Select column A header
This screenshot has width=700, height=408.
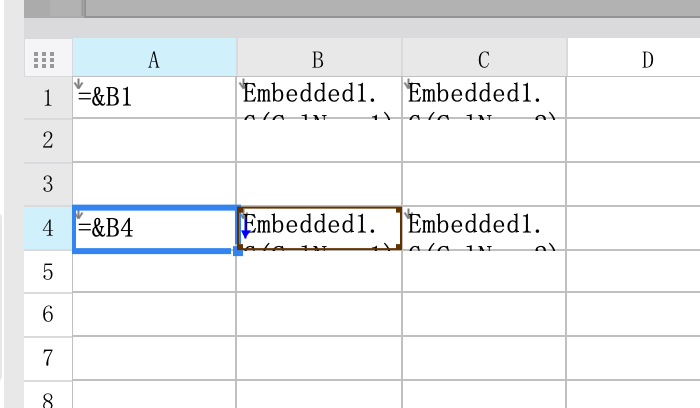(x=154, y=60)
